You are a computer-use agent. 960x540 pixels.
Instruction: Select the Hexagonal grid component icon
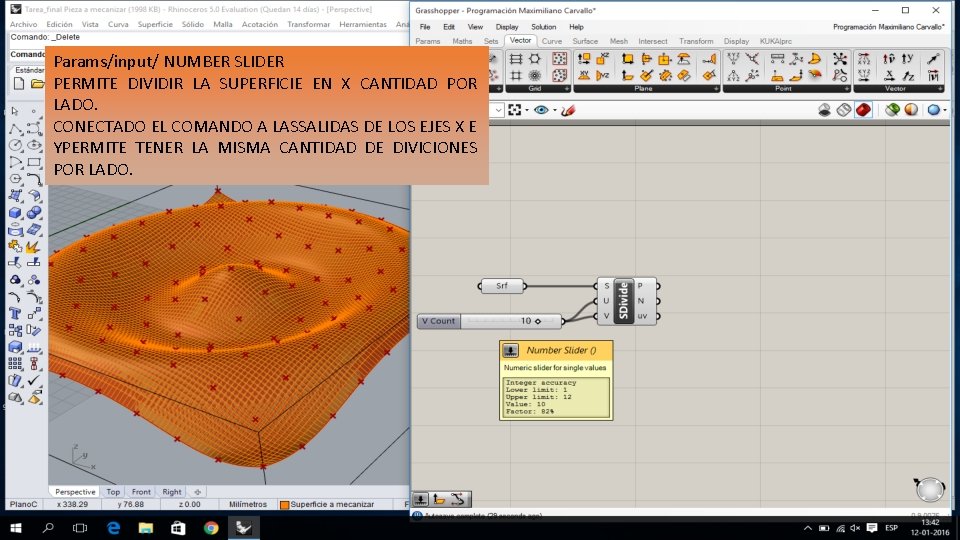(x=534, y=59)
